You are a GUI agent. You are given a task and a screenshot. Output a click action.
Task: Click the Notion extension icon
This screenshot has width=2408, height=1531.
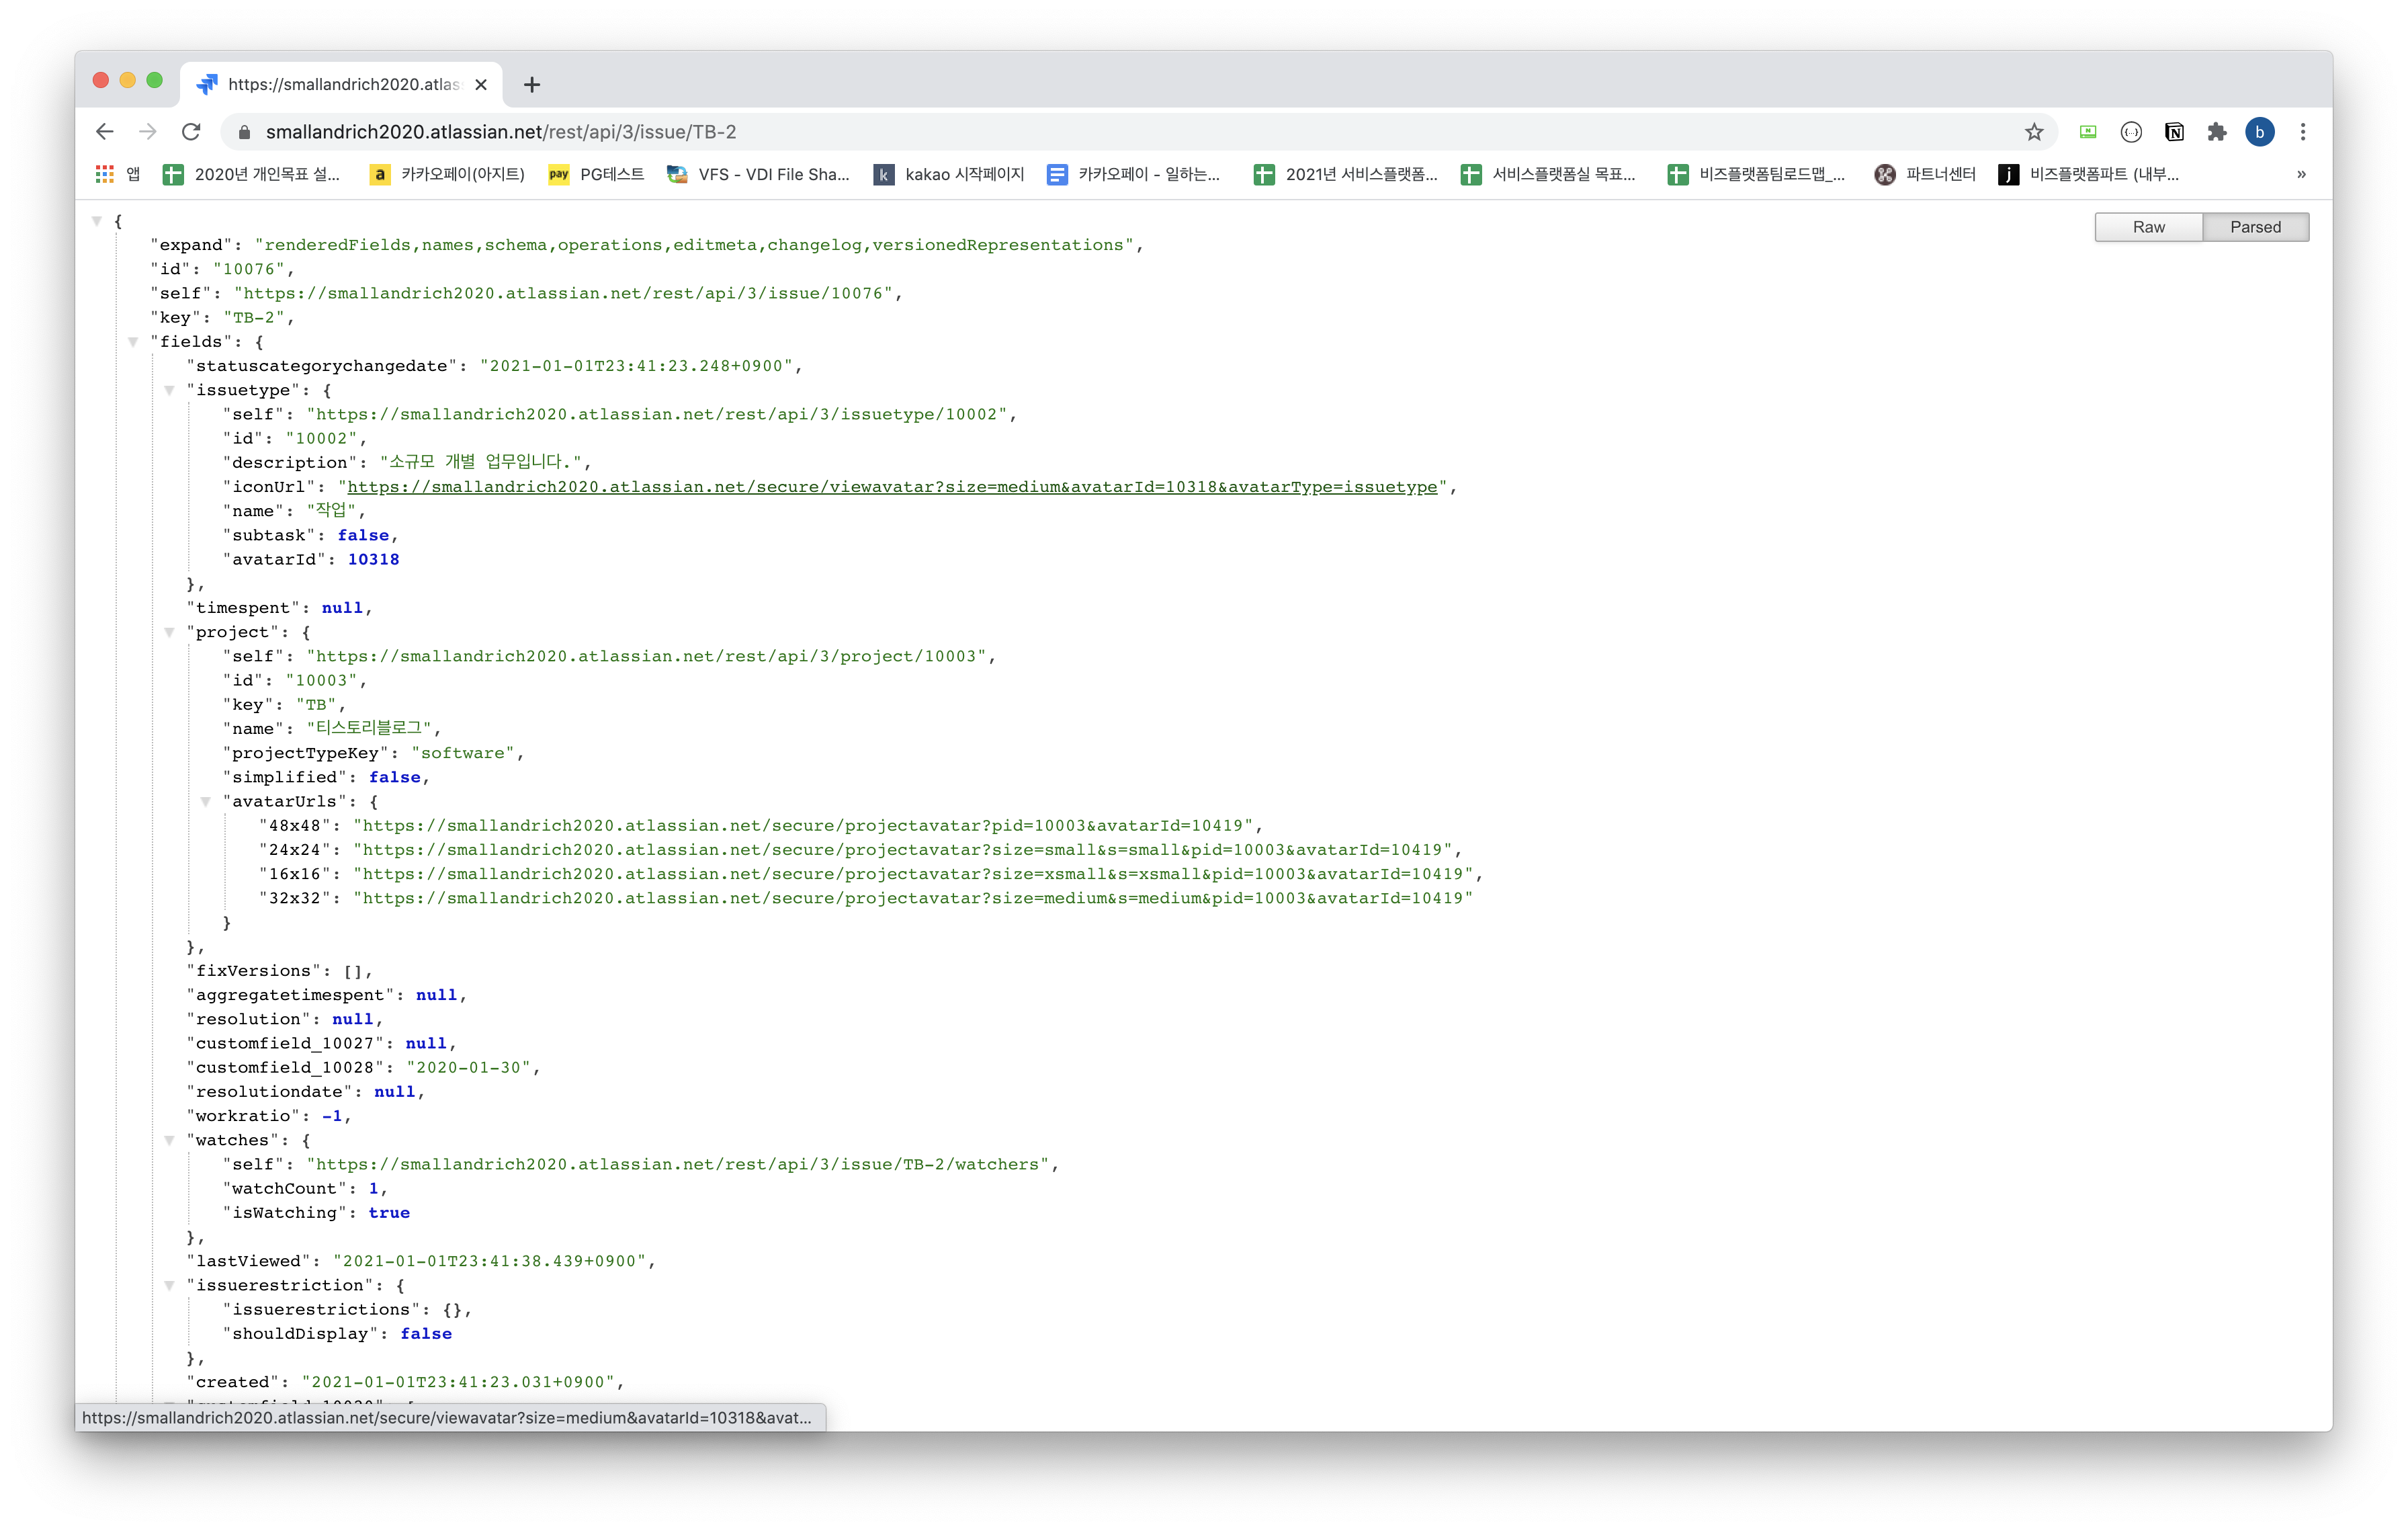tap(2174, 132)
